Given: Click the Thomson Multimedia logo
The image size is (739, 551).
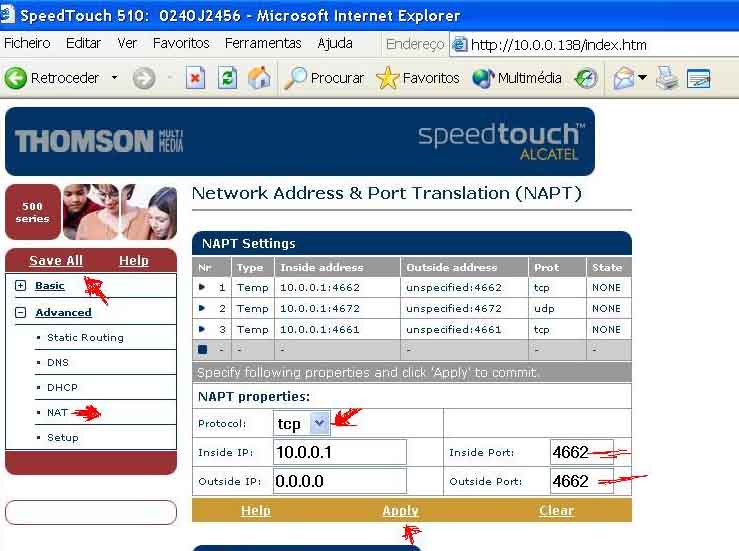Looking at the screenshot, I should [99, 140].
